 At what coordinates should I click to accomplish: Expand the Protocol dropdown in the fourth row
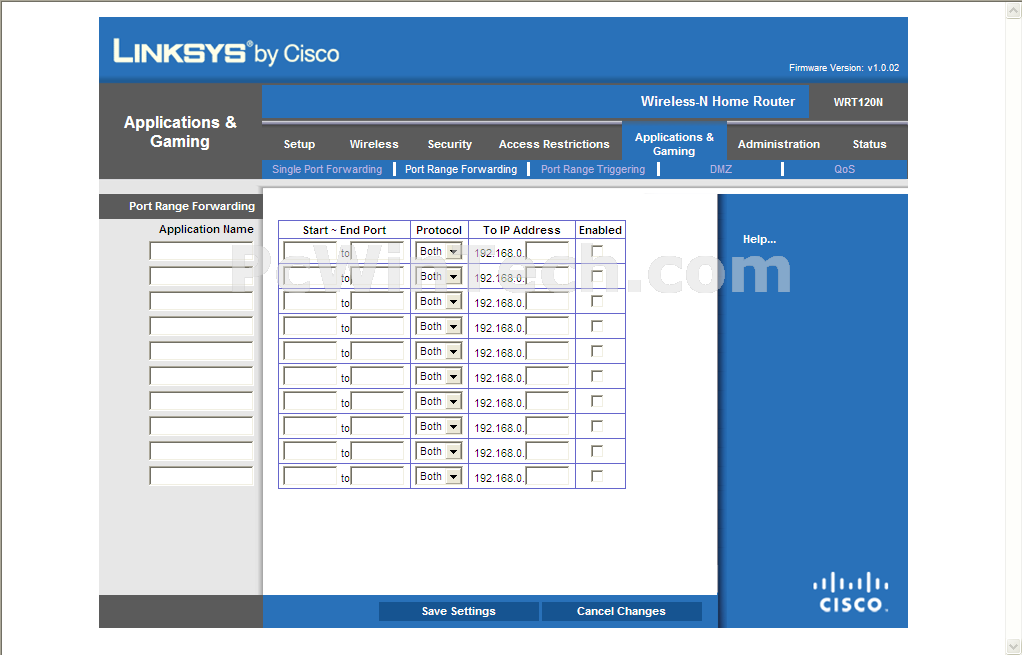click(x=439, y=327)
